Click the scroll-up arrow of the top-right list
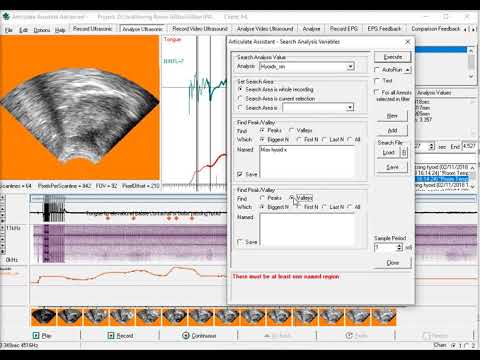 [x=471, y=50]
